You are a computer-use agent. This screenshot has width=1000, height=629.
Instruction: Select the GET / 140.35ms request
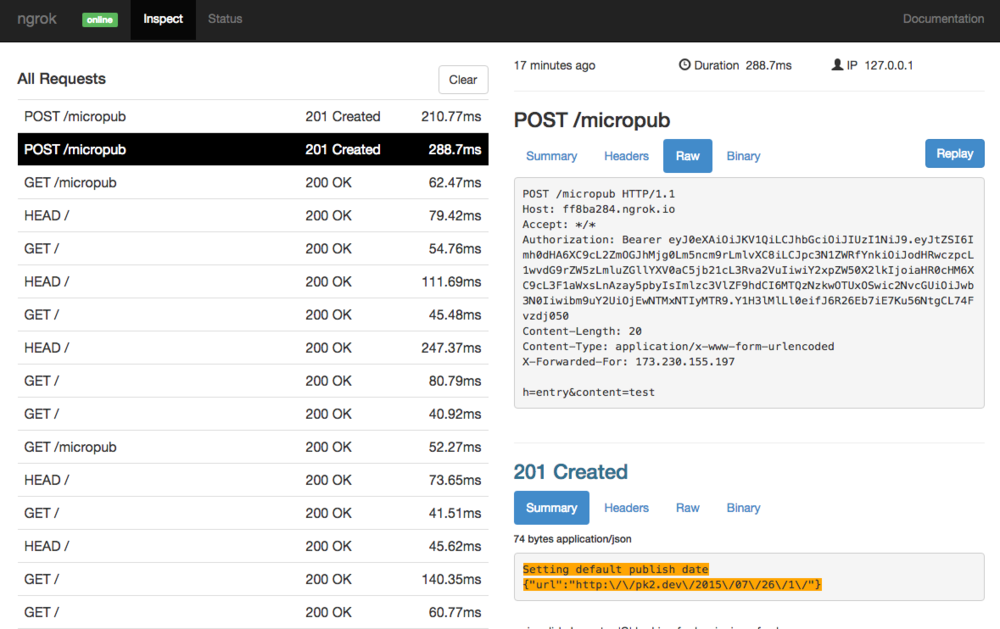(x=253, y=580)
